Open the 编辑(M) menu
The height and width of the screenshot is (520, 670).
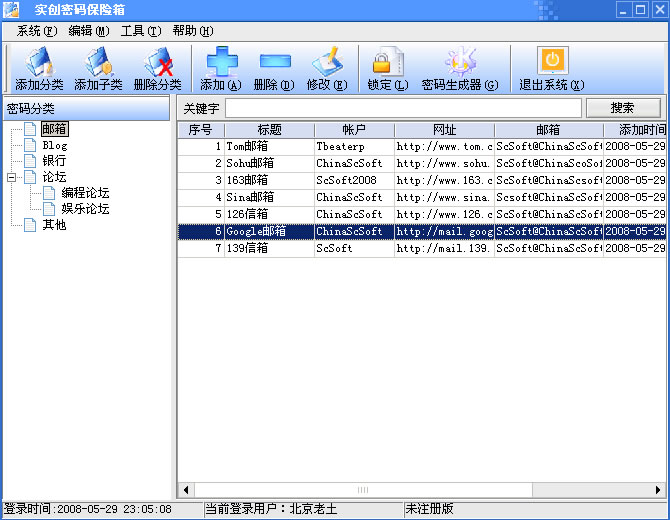click(x=89, y=31)
